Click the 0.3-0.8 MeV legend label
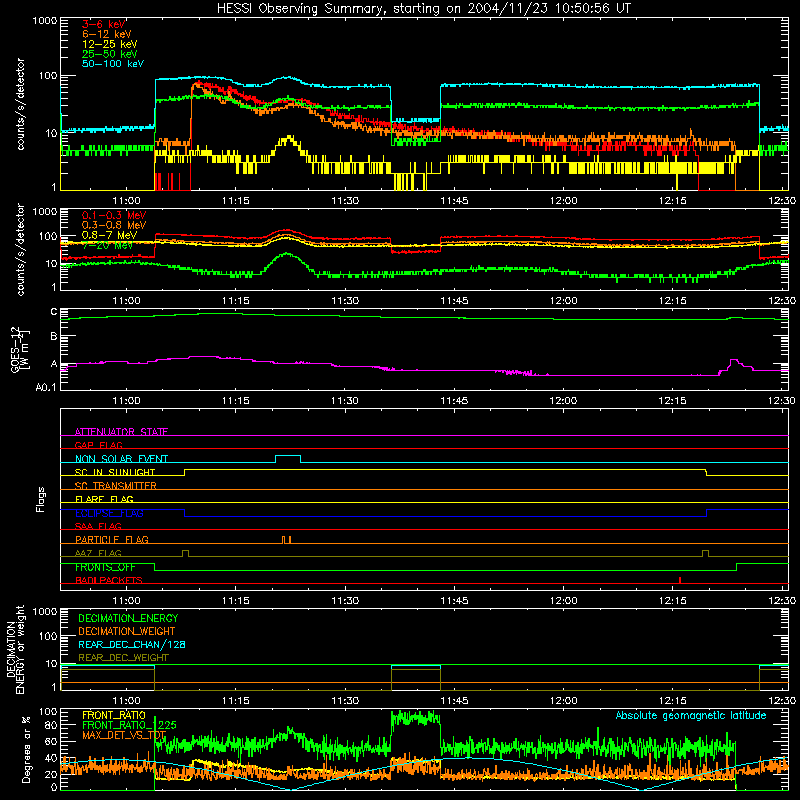 (x=114, y=225)
